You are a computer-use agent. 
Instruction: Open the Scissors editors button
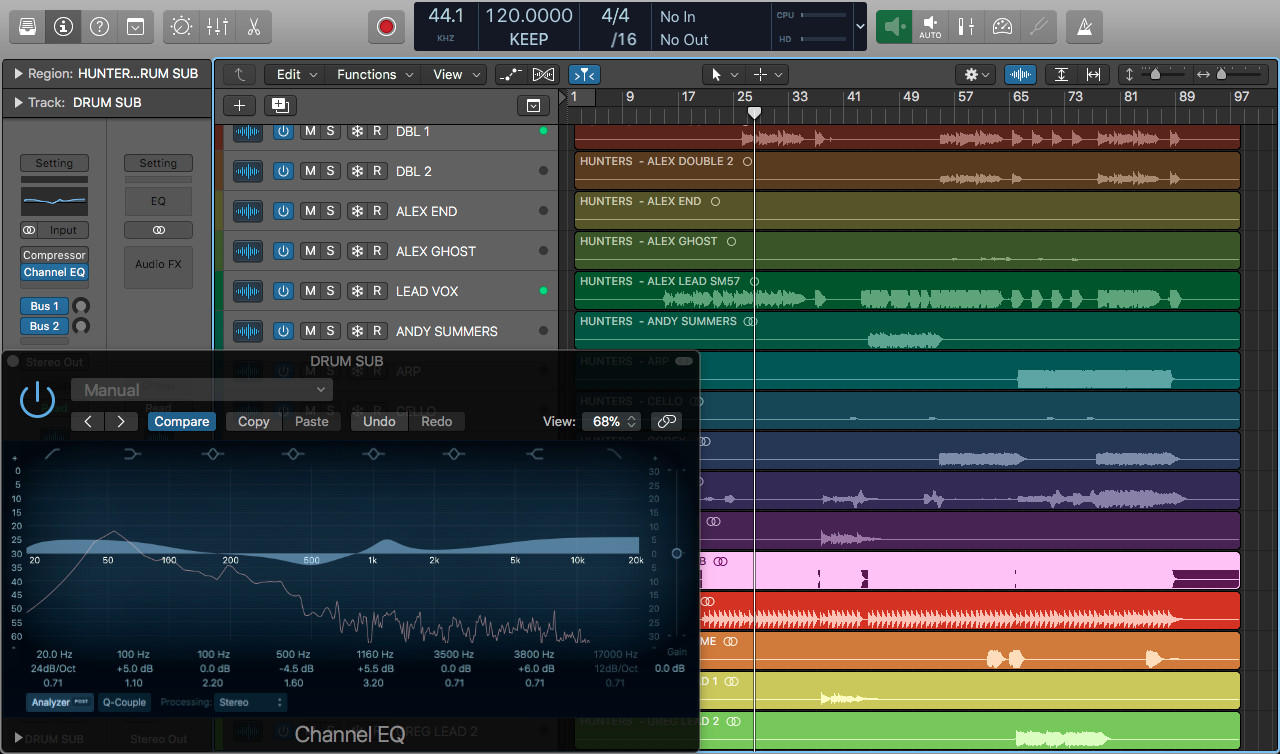253,27
